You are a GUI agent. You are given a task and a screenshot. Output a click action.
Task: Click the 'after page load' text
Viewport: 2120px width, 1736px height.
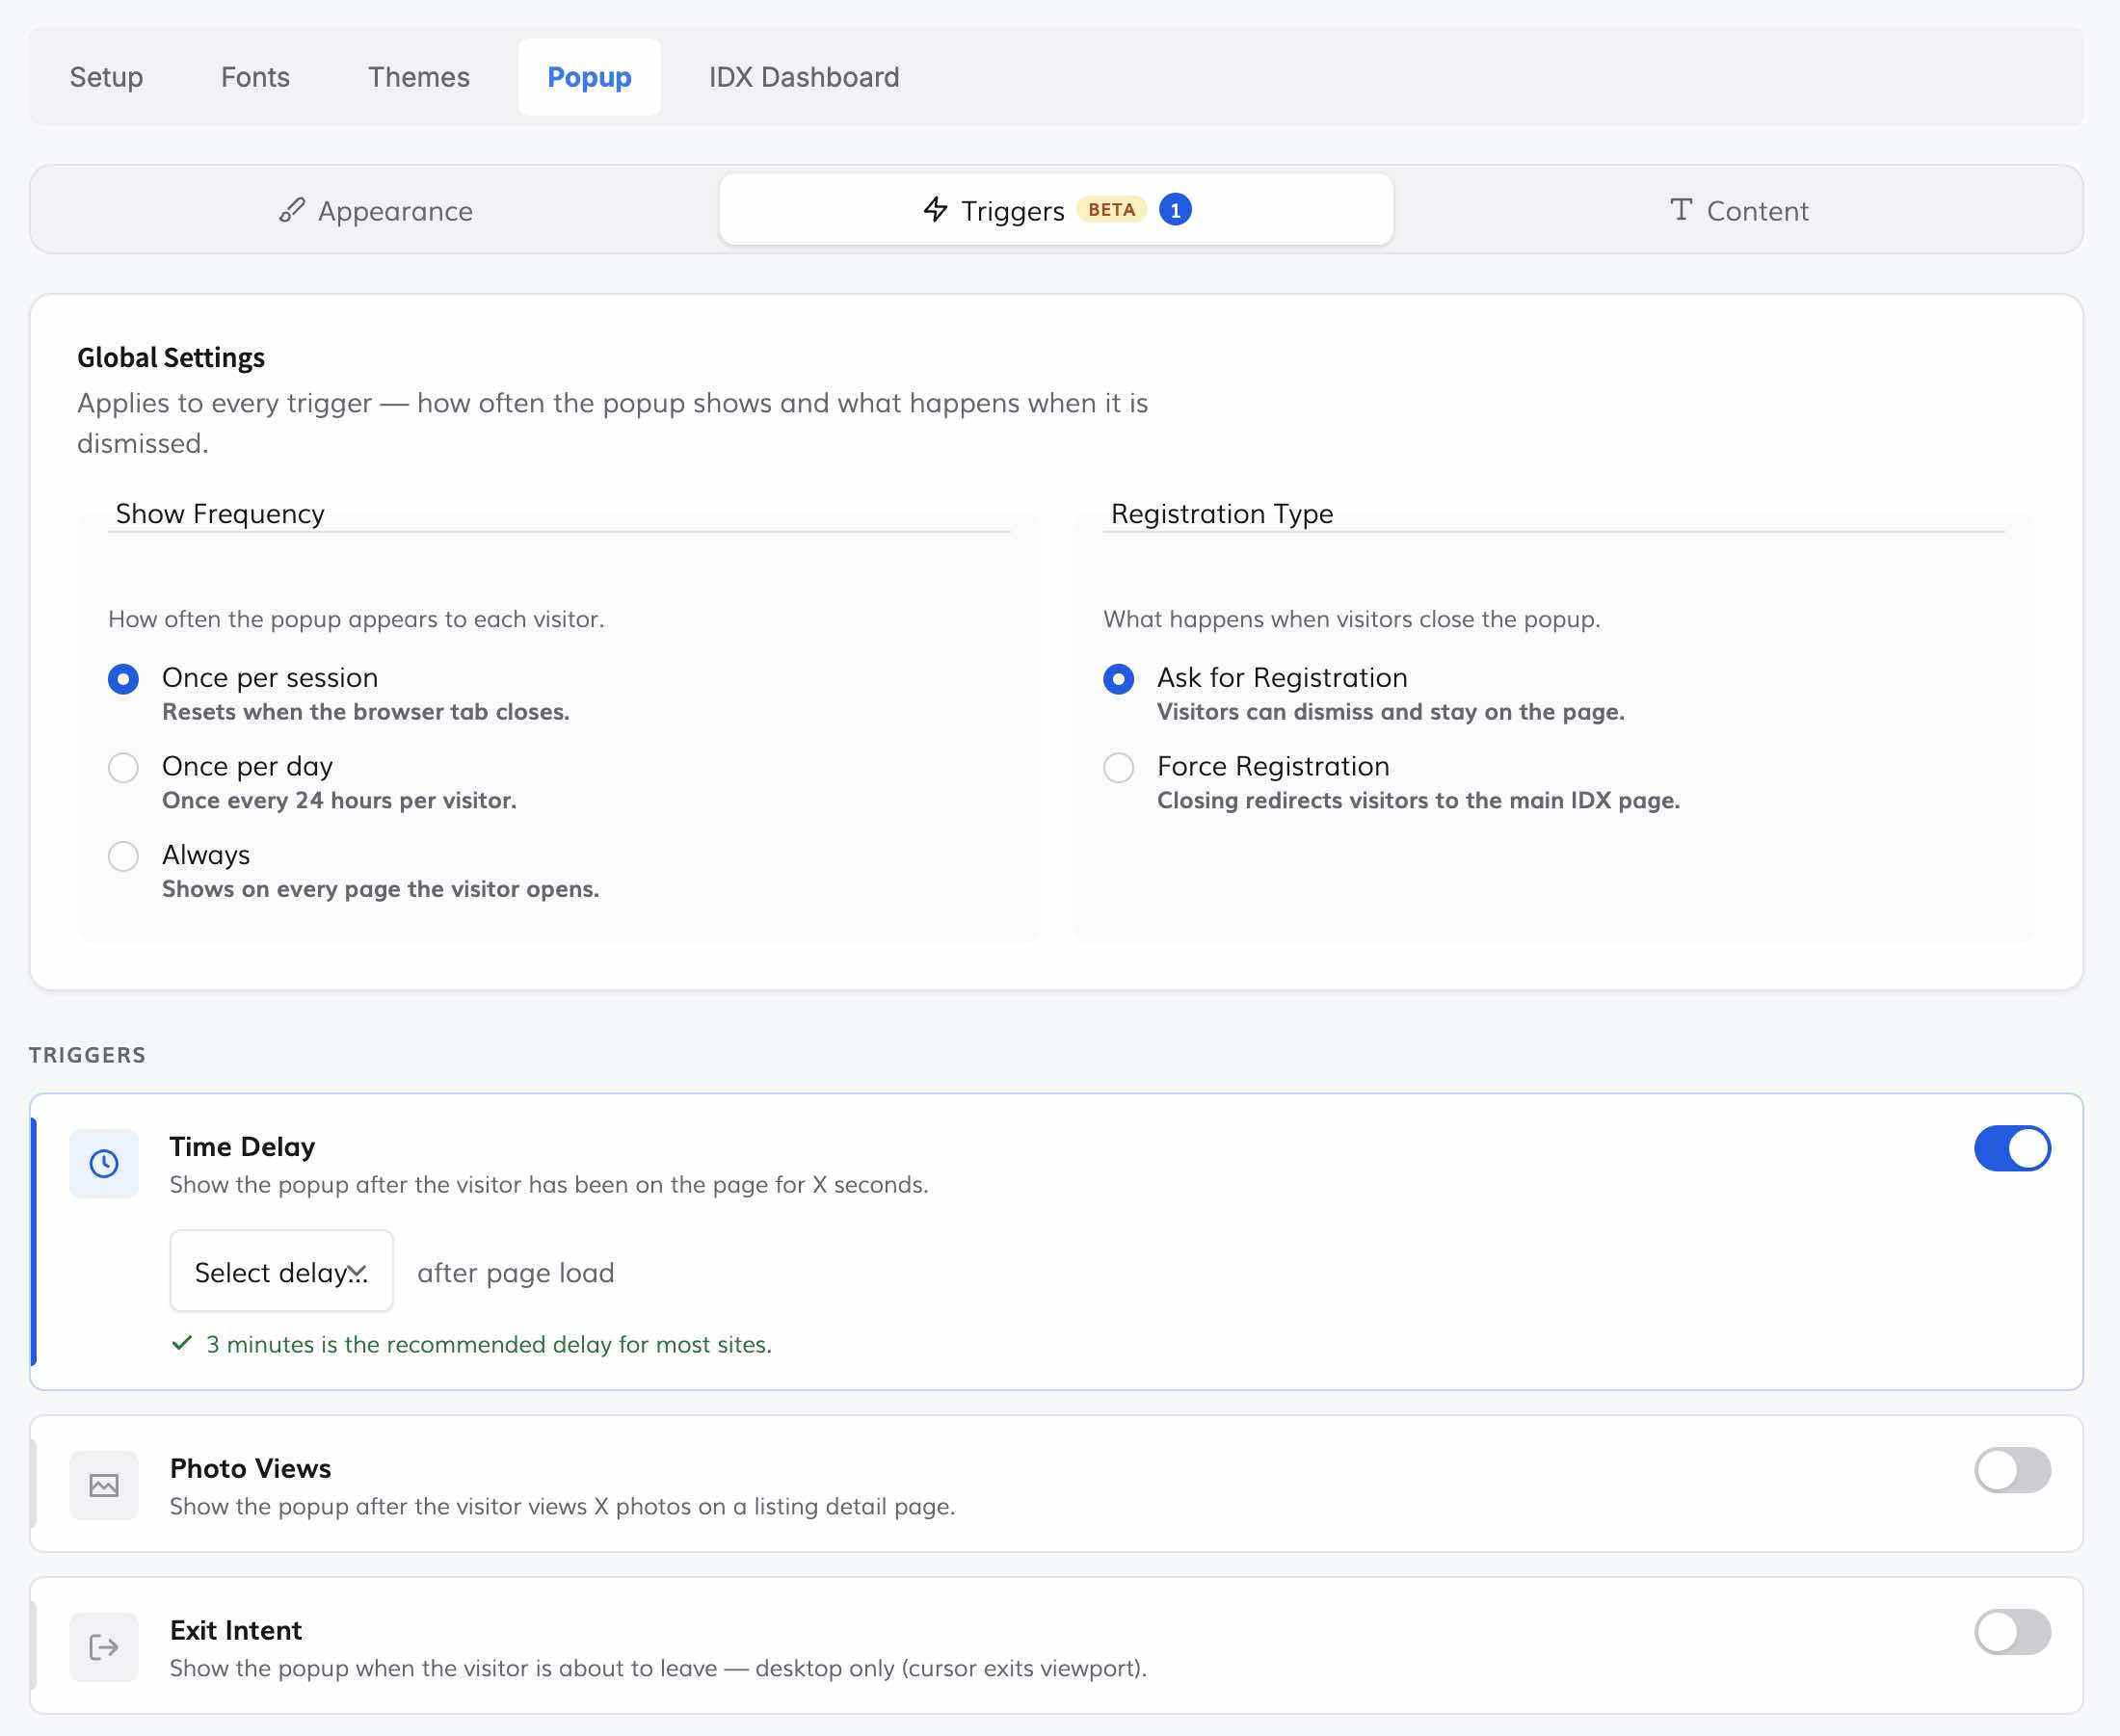pyautogui.click(x=516, y=1273)
